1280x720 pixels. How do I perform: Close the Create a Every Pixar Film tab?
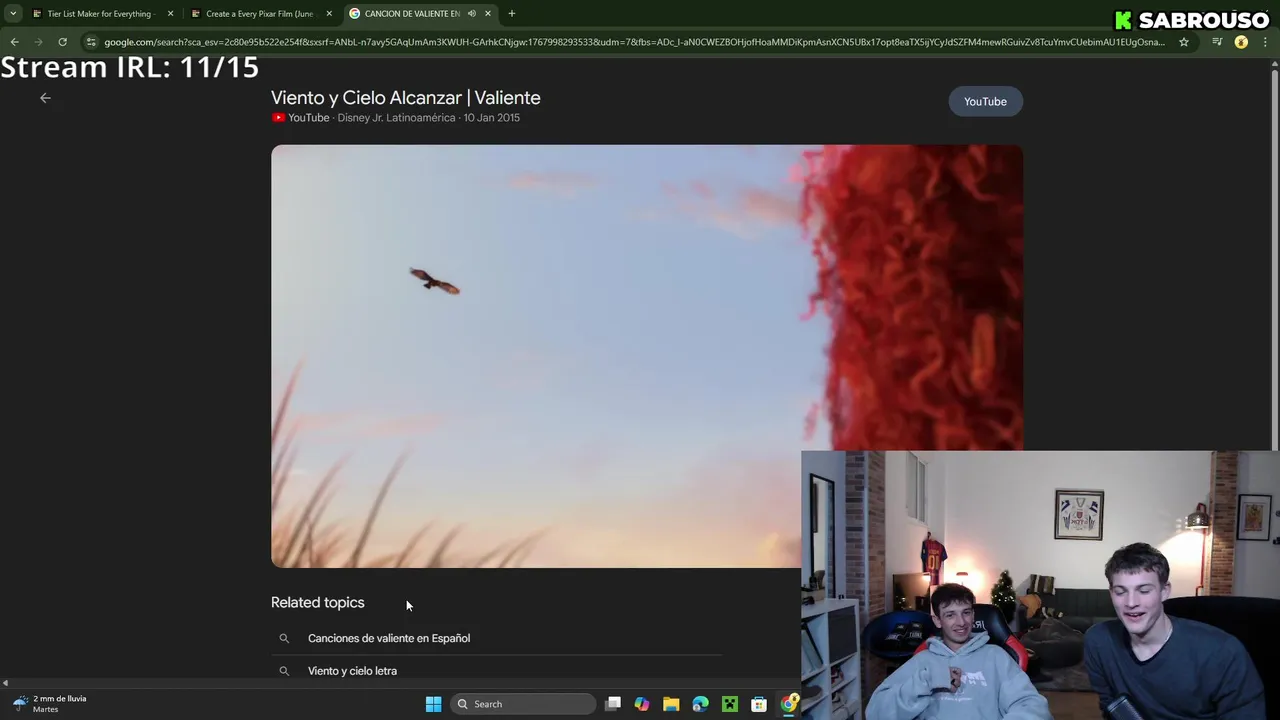tap(329, 14)
